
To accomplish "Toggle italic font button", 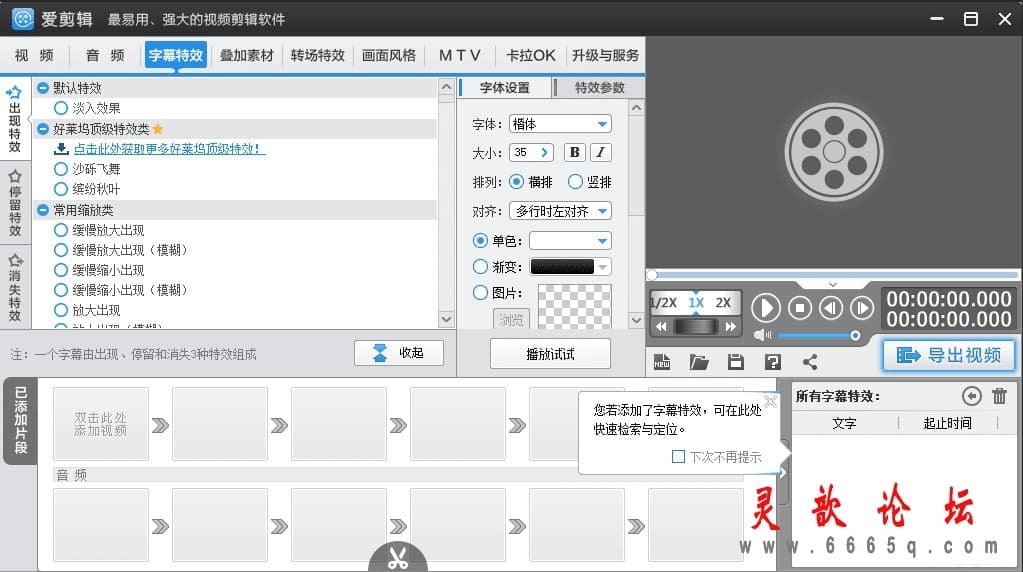I will tap(601, 153).
